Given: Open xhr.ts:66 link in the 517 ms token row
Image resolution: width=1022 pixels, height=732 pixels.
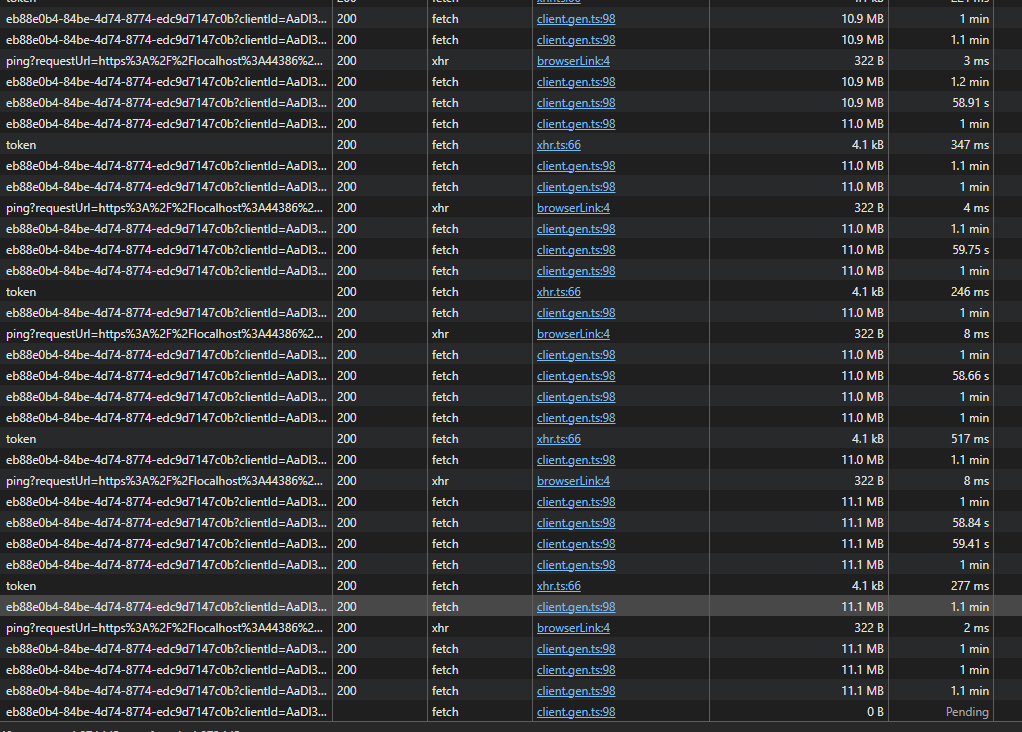Looking at the screenshot, I should [x=558, y=439].
